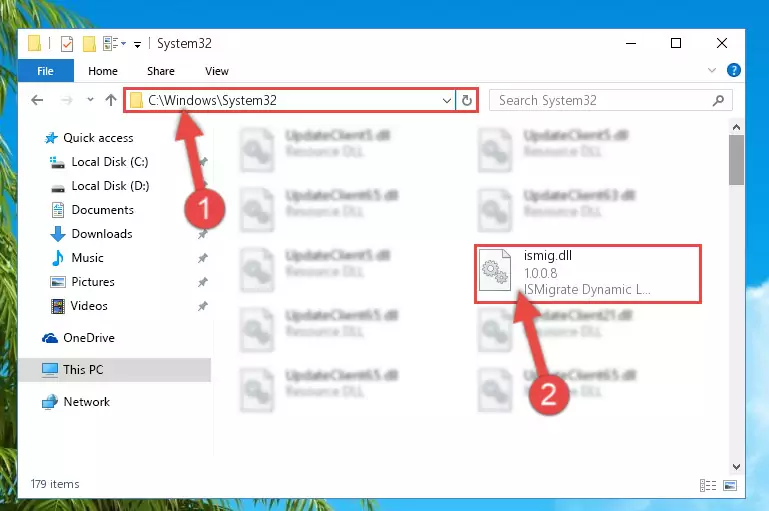Click the Music note icon
The height and width of the screenshot is (511, 769).
58,258
